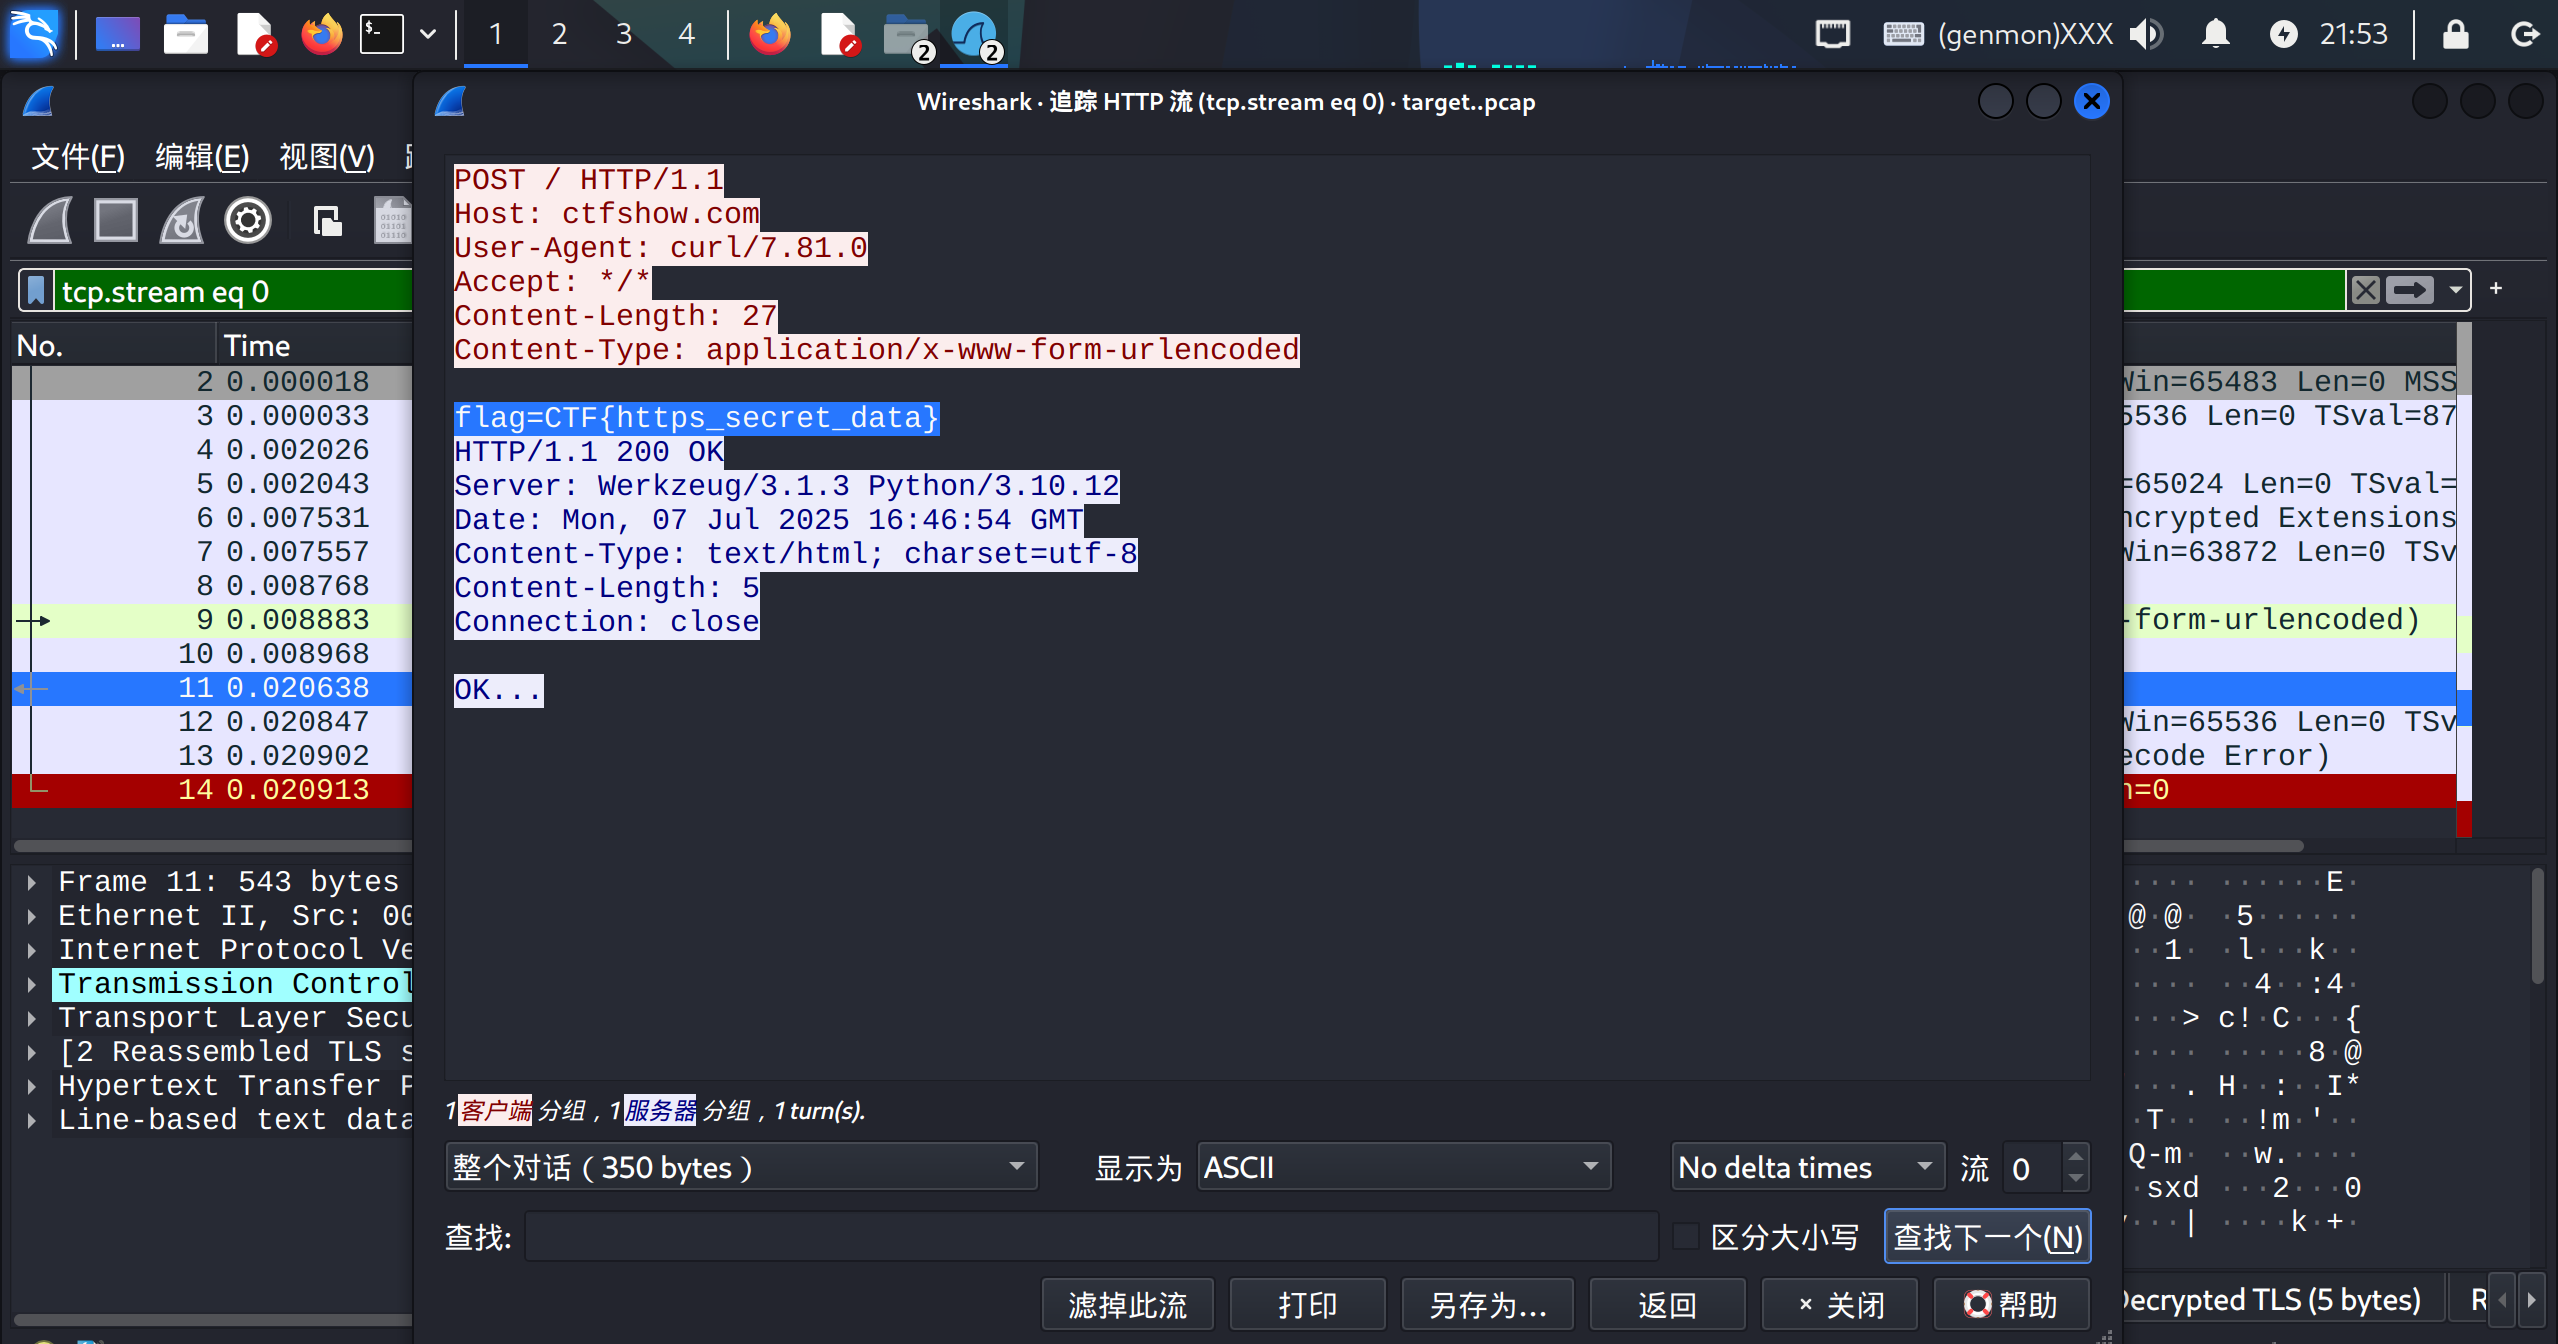Open the 整个对话 (350 bytes) dropdown
The width and height of the screenshot is (2558, 1344).
tap(740, 1167)
